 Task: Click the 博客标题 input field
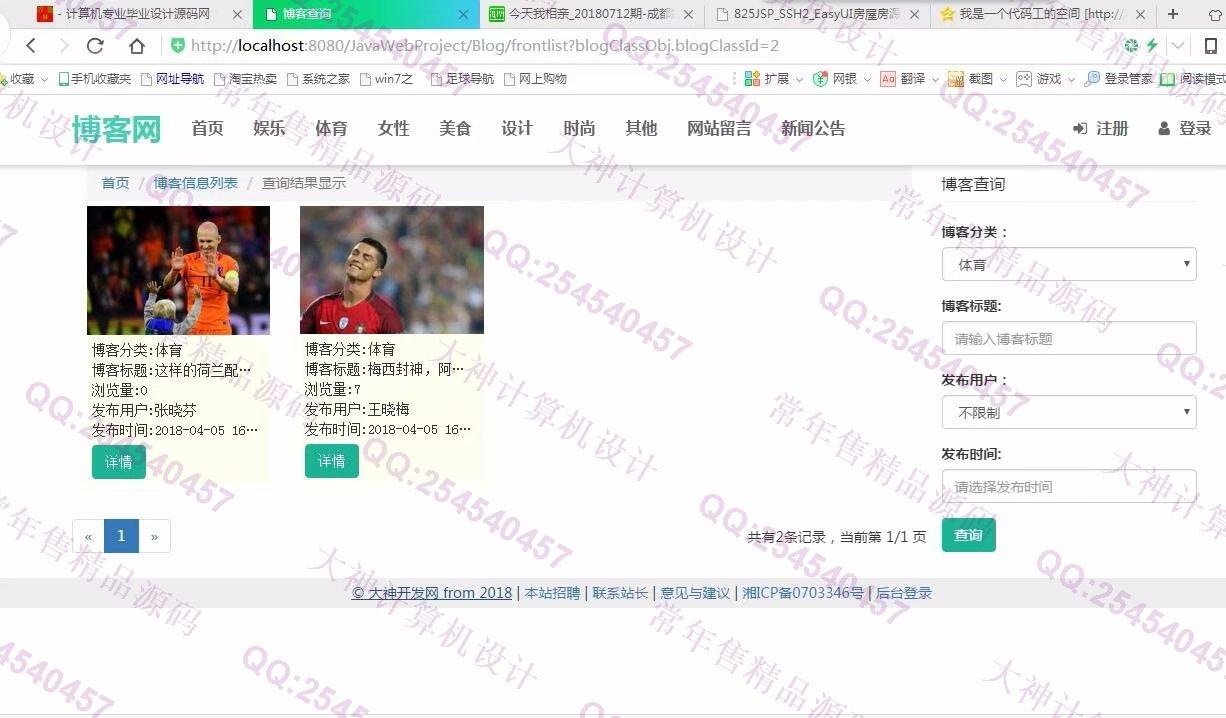pos(1069,338)
